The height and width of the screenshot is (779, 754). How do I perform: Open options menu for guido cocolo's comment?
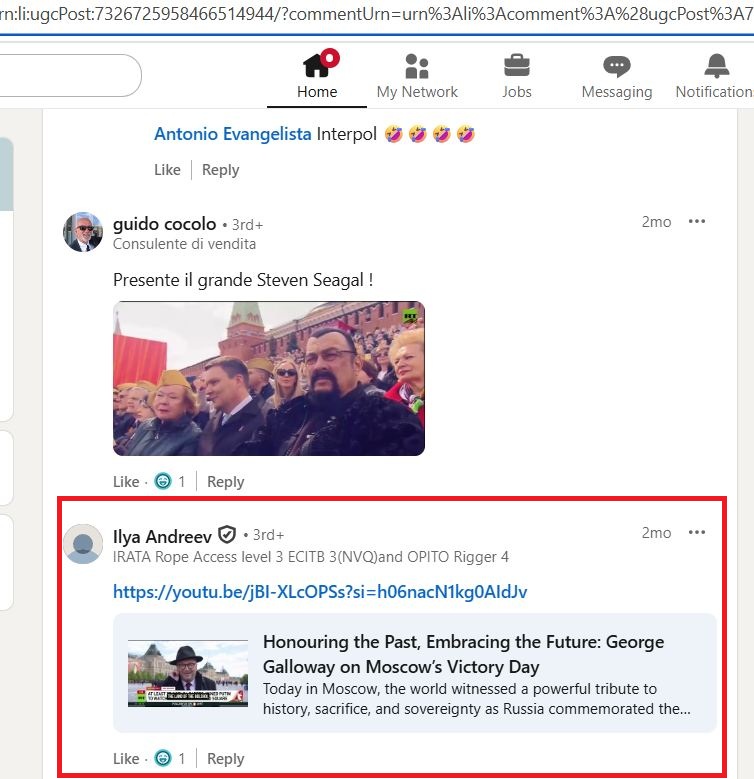tap(697, 221)
